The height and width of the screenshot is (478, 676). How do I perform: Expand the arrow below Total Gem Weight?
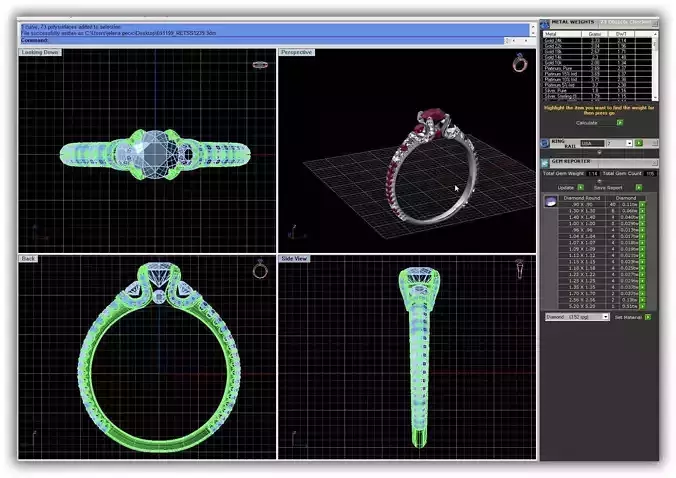(x=599, y=181)
